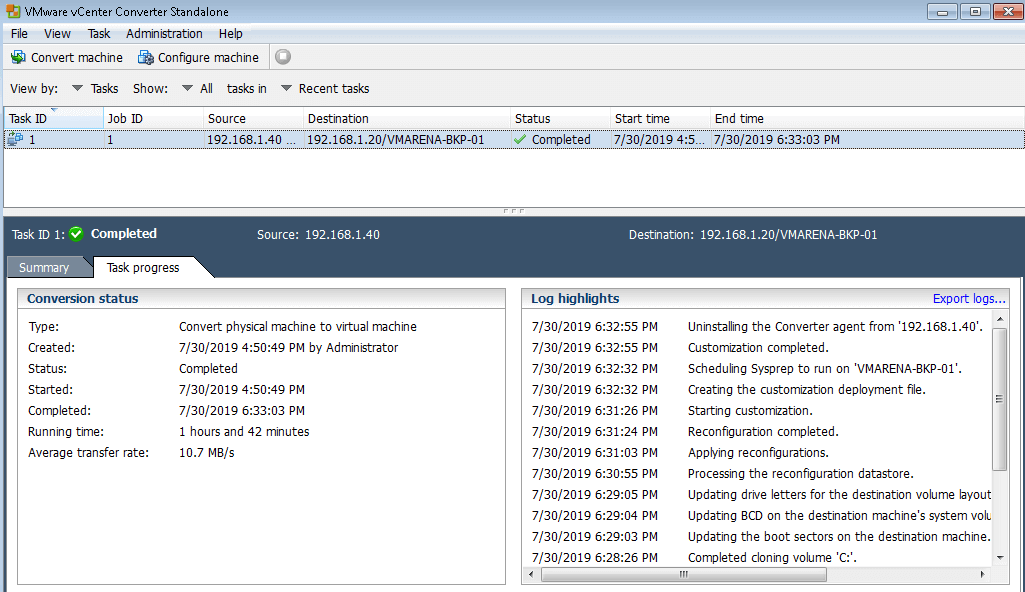Click log entry Starting customization.
The height and width of the screenshot is (592, 1025).
[x=750, y=410]
